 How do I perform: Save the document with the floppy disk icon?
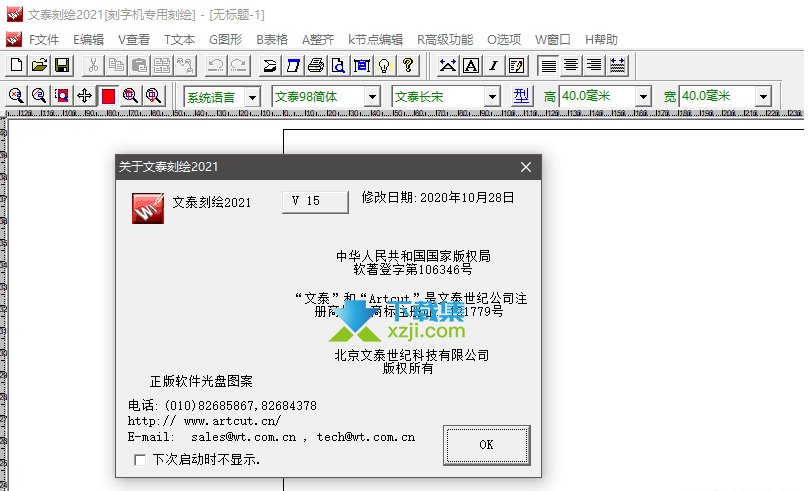[x=62, y=66]
